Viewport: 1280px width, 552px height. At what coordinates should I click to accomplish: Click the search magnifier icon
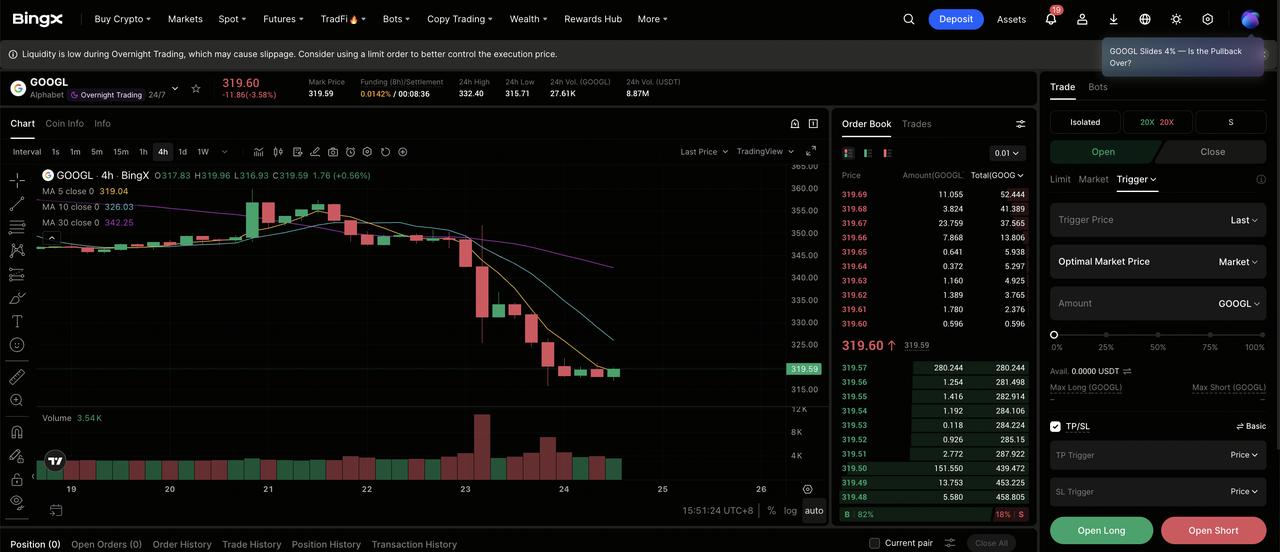[x=909, y=19]
